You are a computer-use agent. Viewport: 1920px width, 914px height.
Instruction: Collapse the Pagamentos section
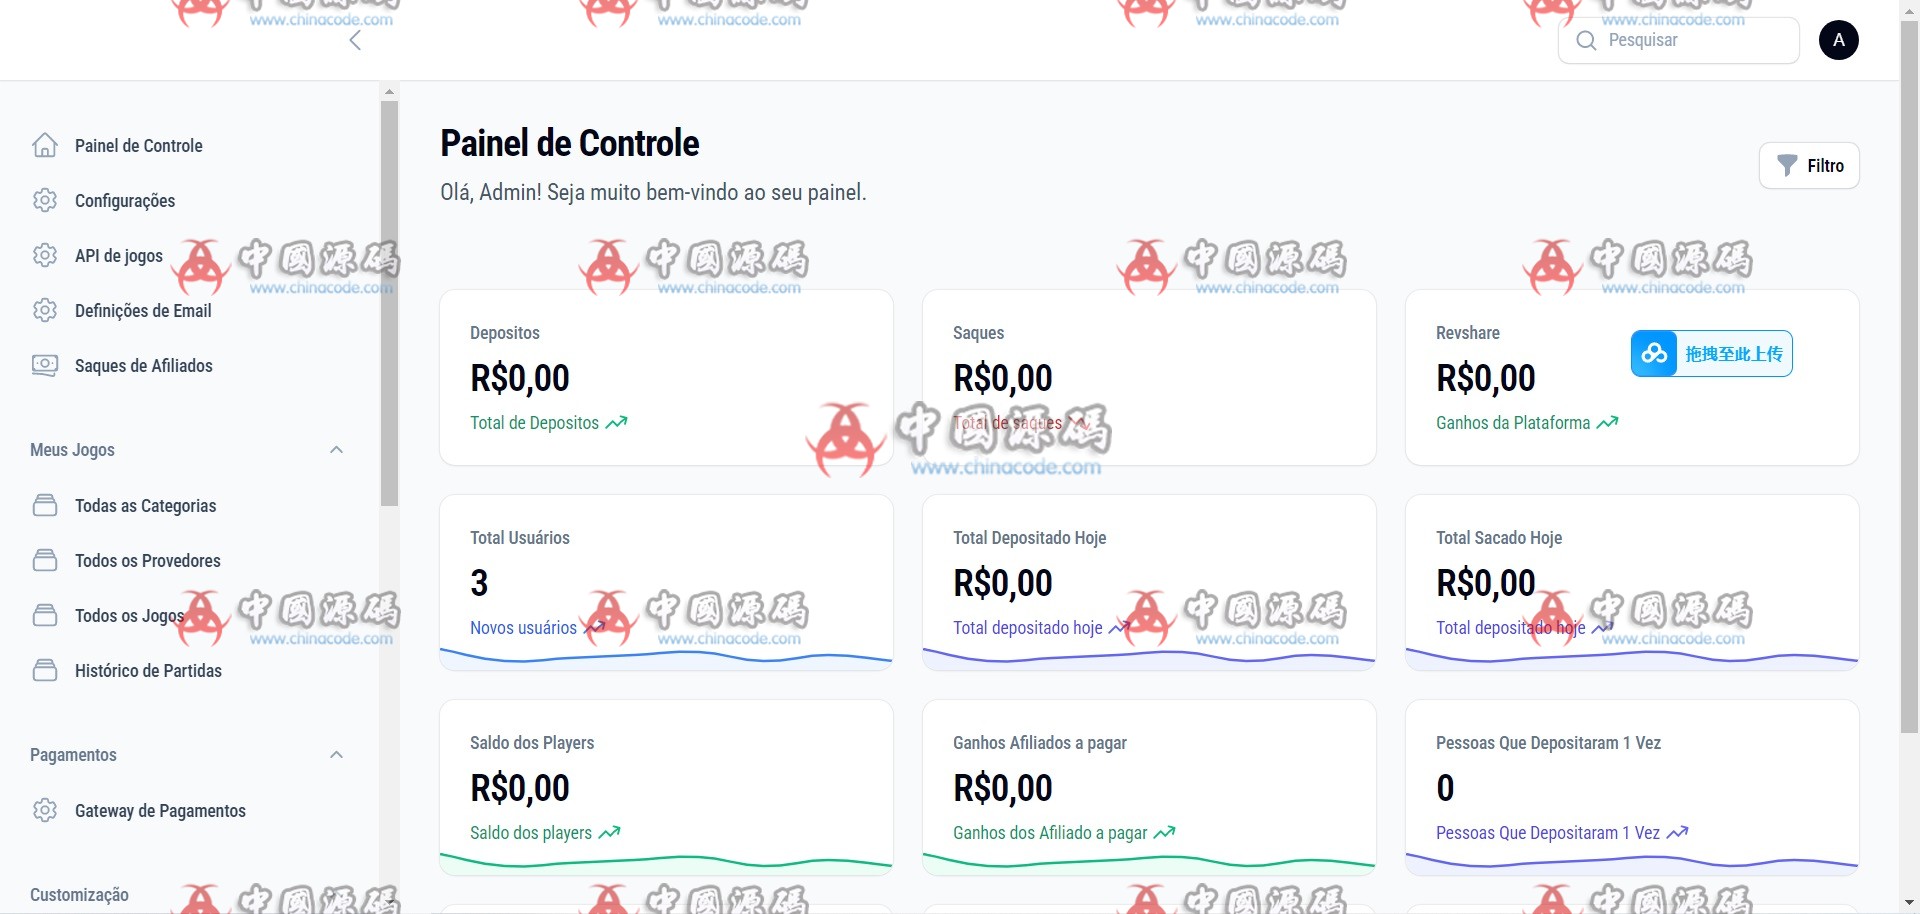[336, 755]
